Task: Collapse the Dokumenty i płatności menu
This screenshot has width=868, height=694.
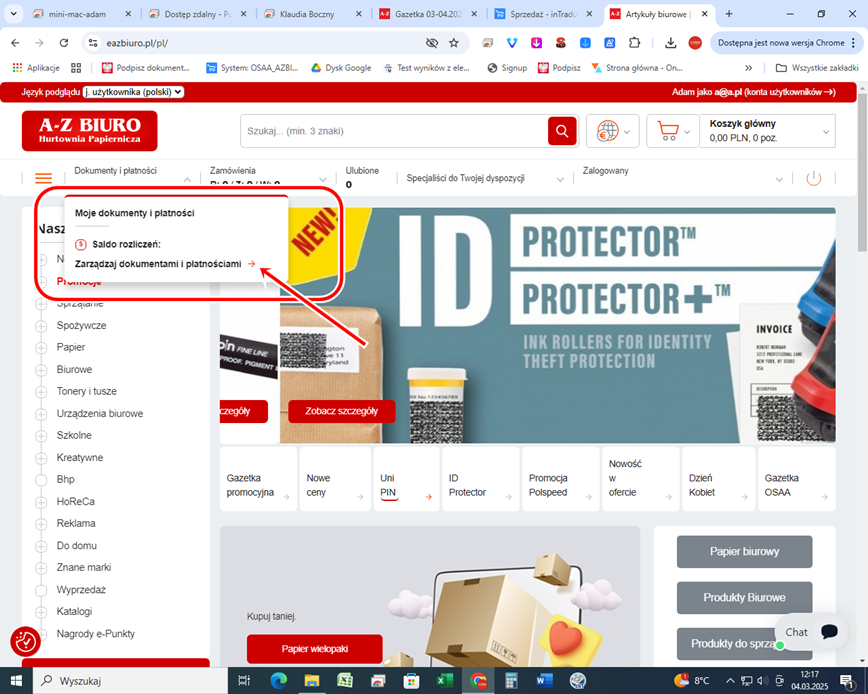Action: point(187,179)
